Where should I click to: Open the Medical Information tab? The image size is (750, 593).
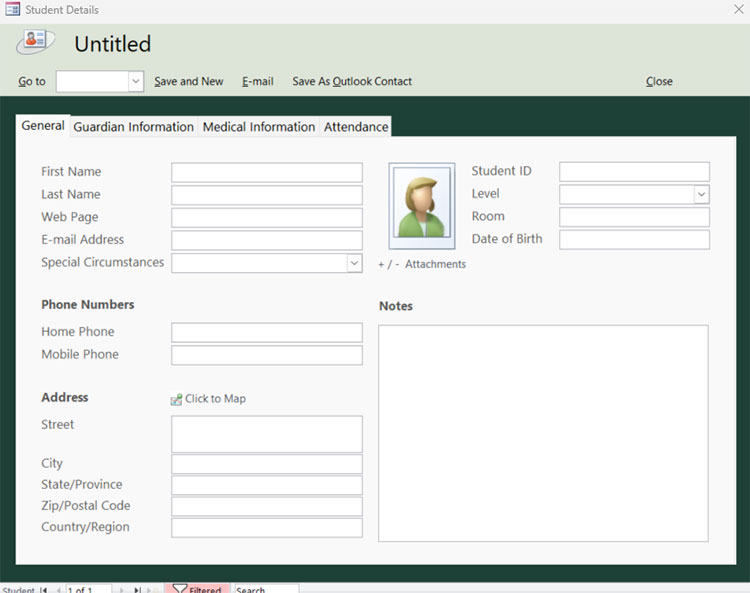259,127
